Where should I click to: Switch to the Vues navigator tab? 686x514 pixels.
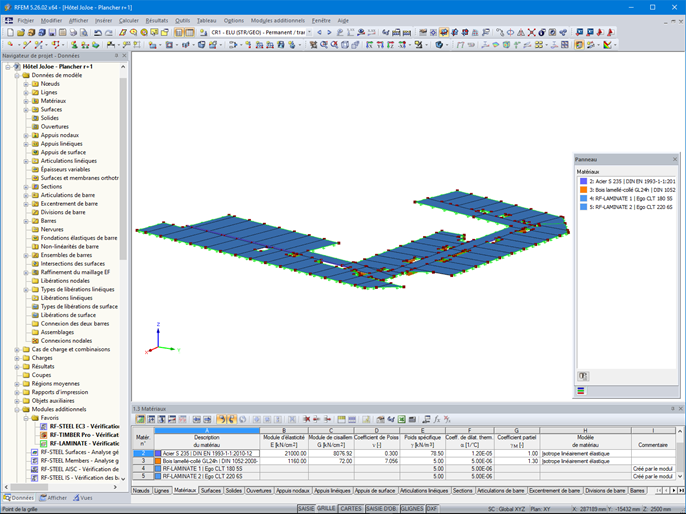[x=83, y=498]
